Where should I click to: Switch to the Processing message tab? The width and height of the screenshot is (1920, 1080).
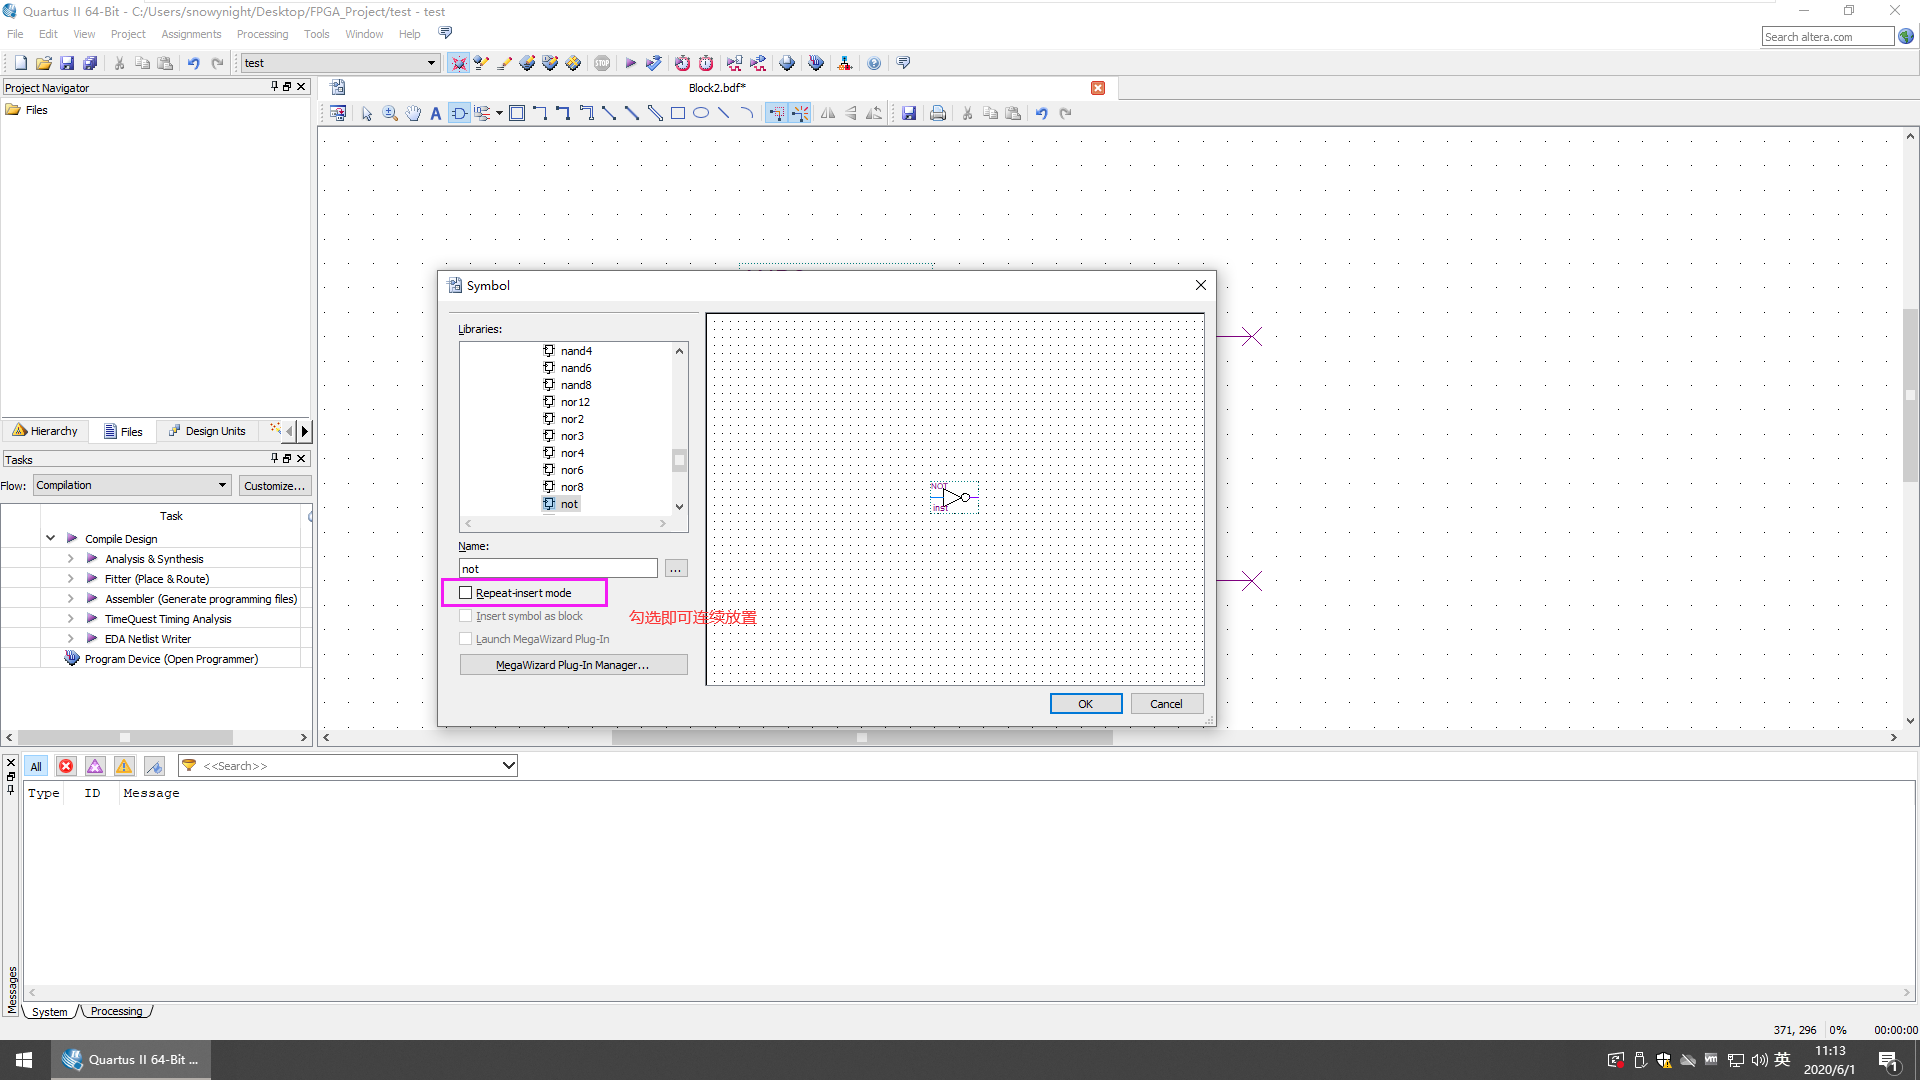click(x=116, y=1010)
